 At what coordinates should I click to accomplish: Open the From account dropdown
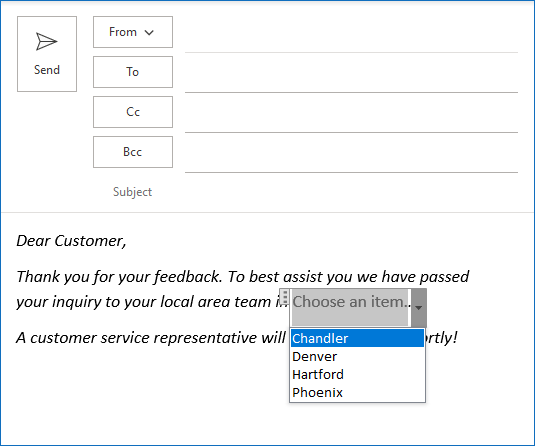tap(133, 32)
